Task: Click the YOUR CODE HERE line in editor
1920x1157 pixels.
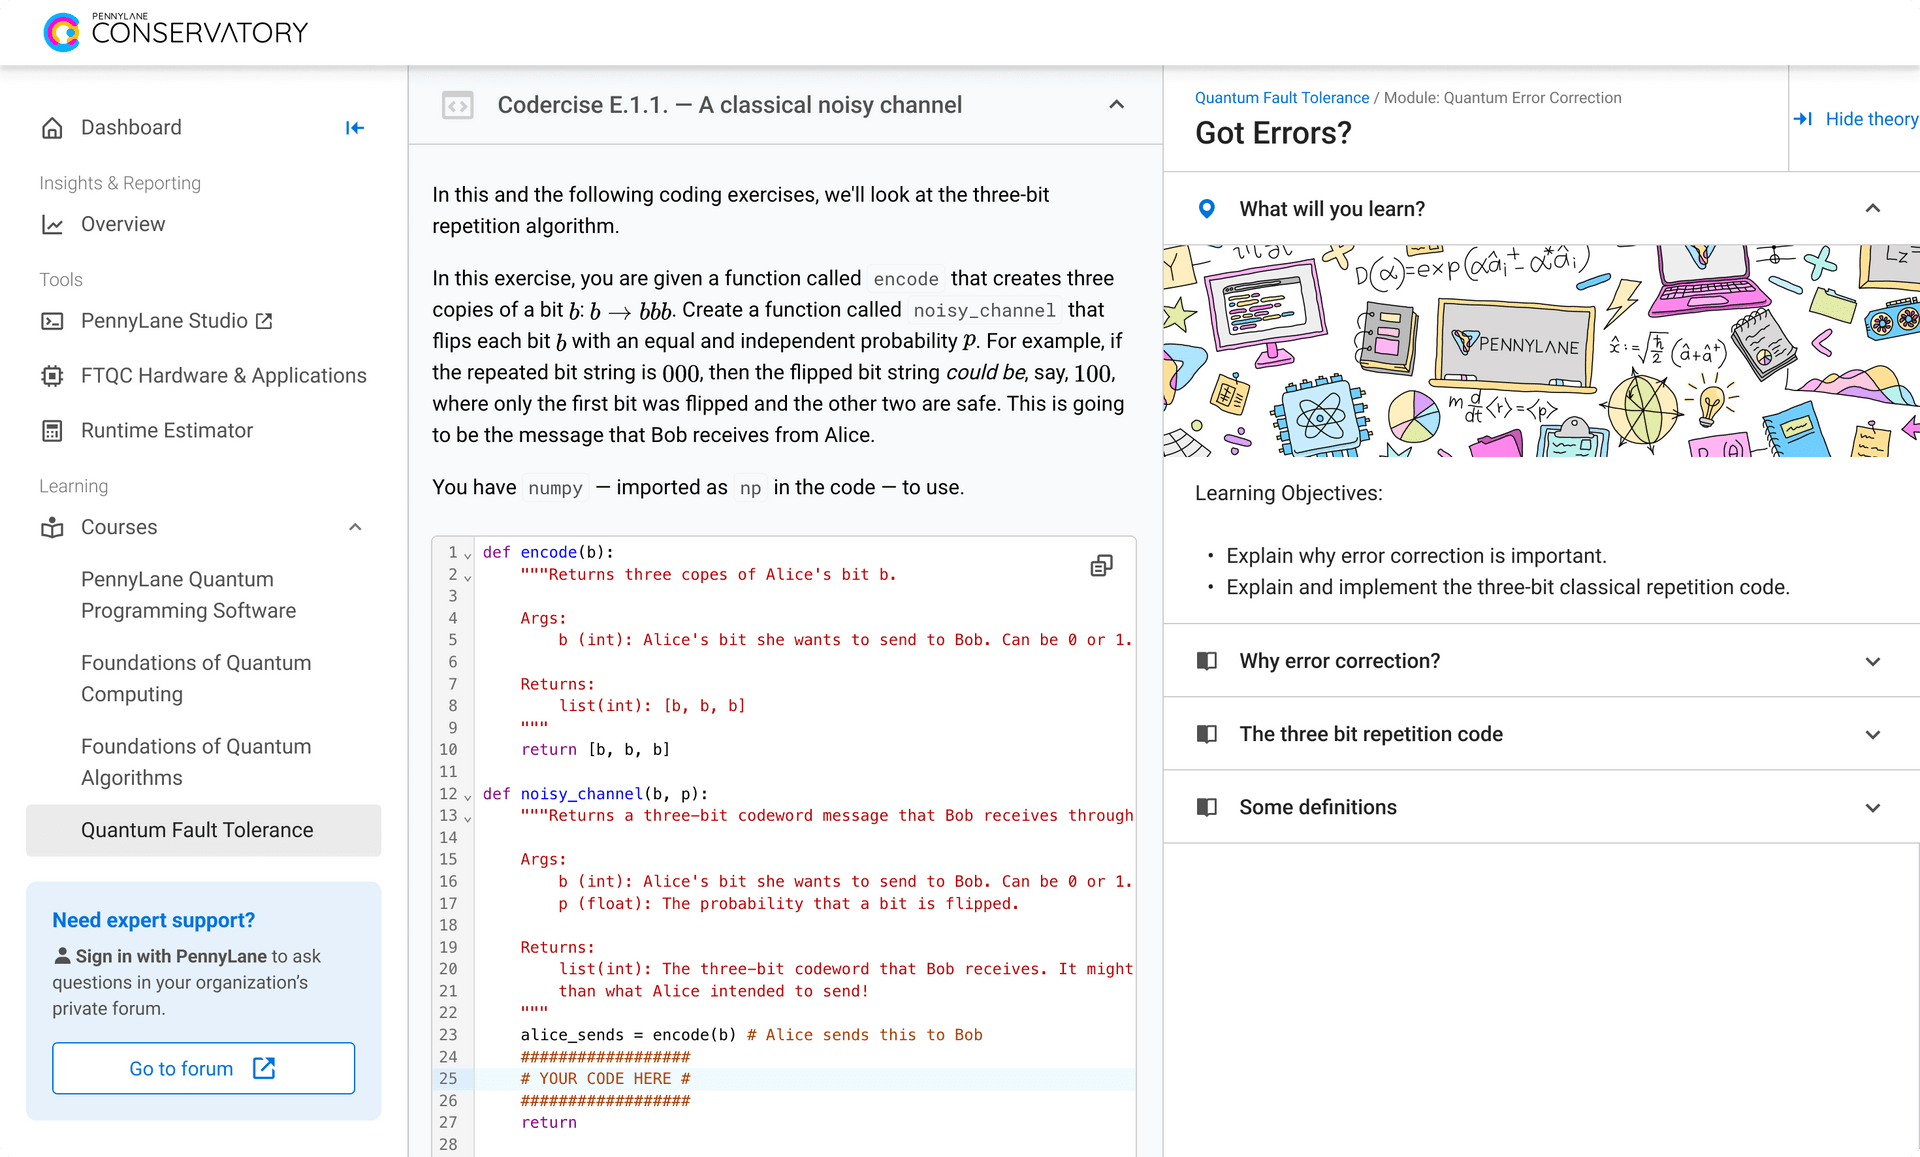Action: pos(605,1078)
